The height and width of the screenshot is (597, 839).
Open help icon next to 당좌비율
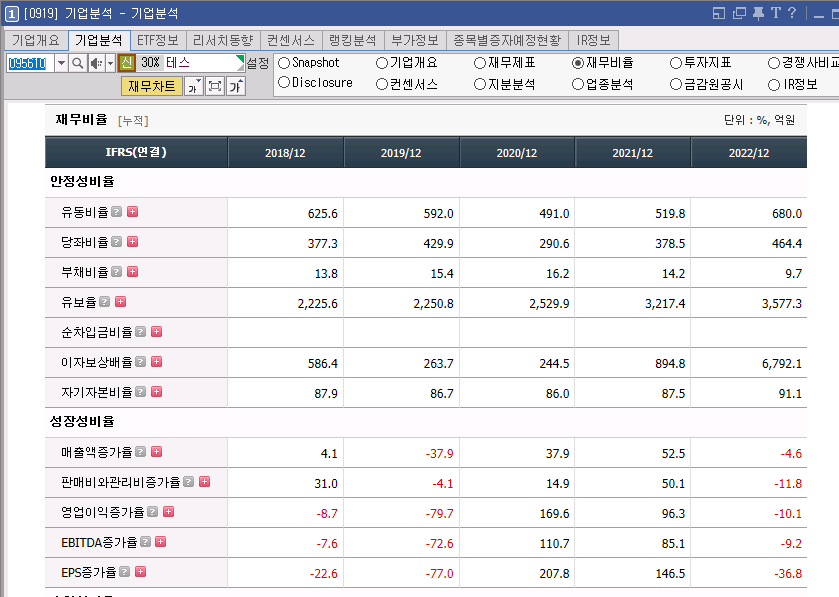click(117, 242)
